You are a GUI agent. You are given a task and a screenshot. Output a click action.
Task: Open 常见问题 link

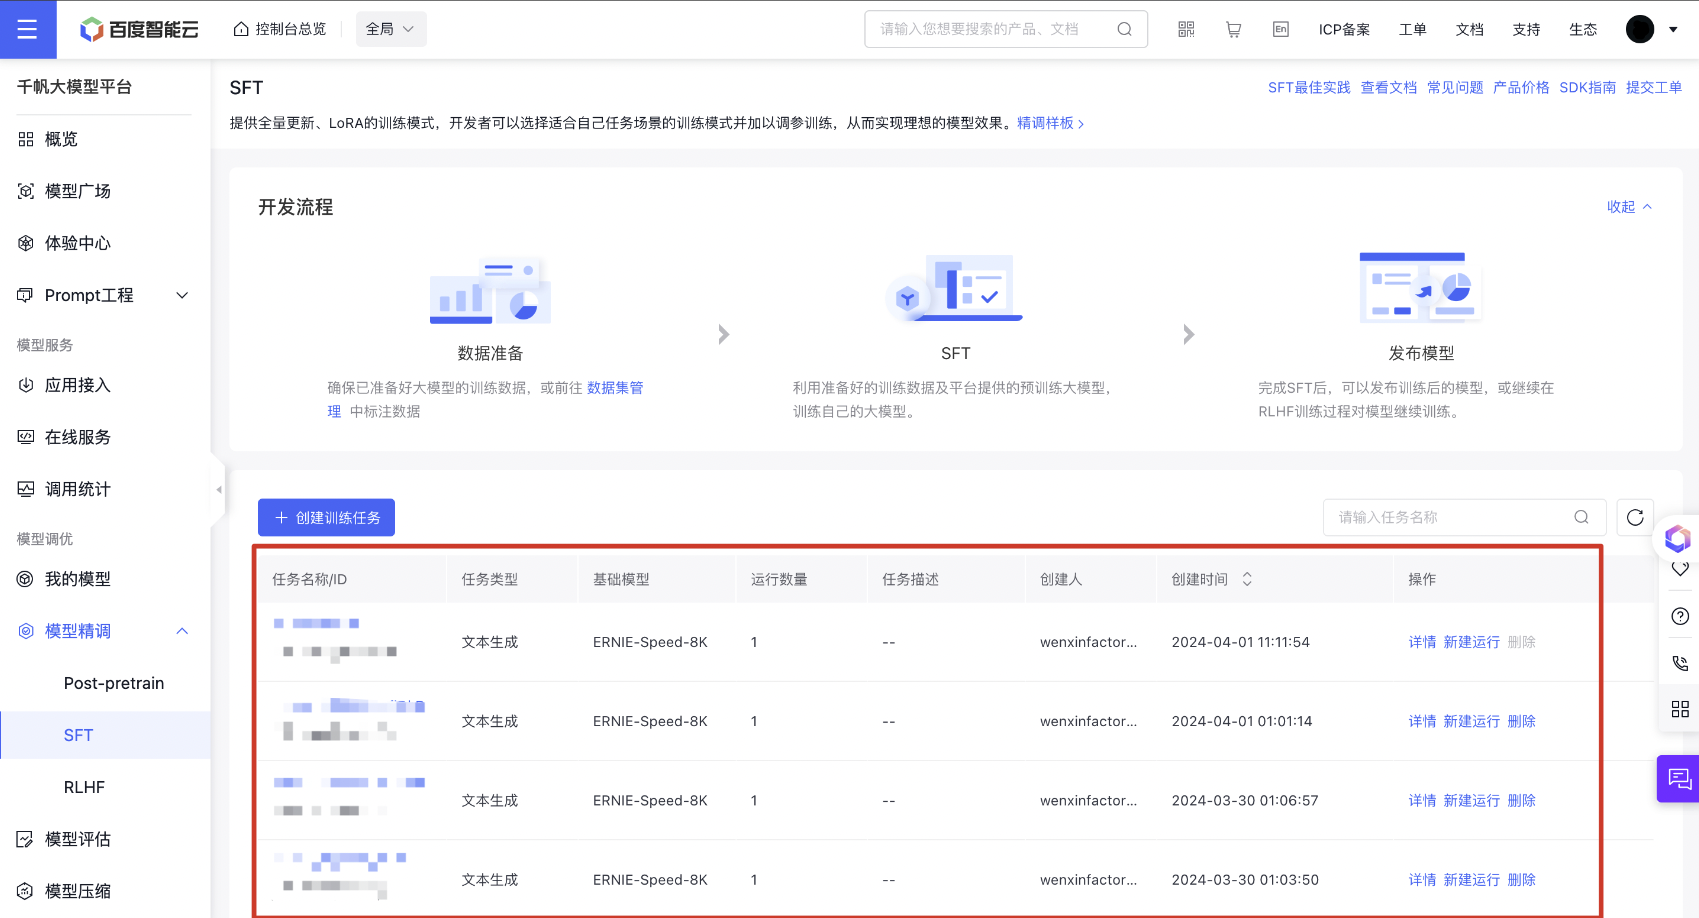pos(1455,88)
